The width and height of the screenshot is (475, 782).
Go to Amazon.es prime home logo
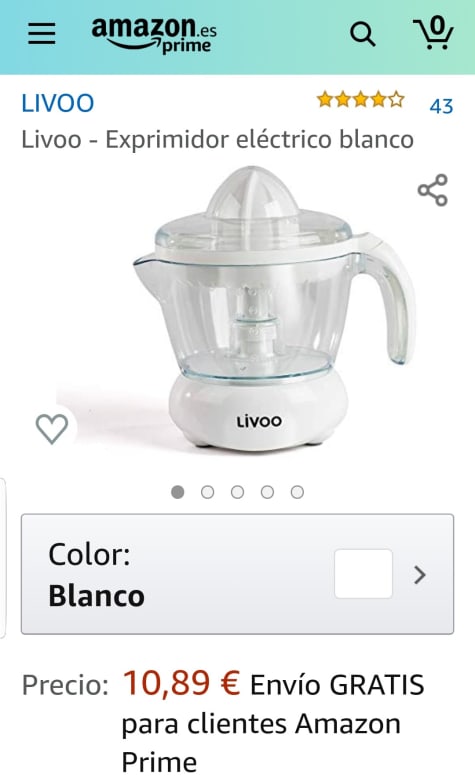click(154, 35)
